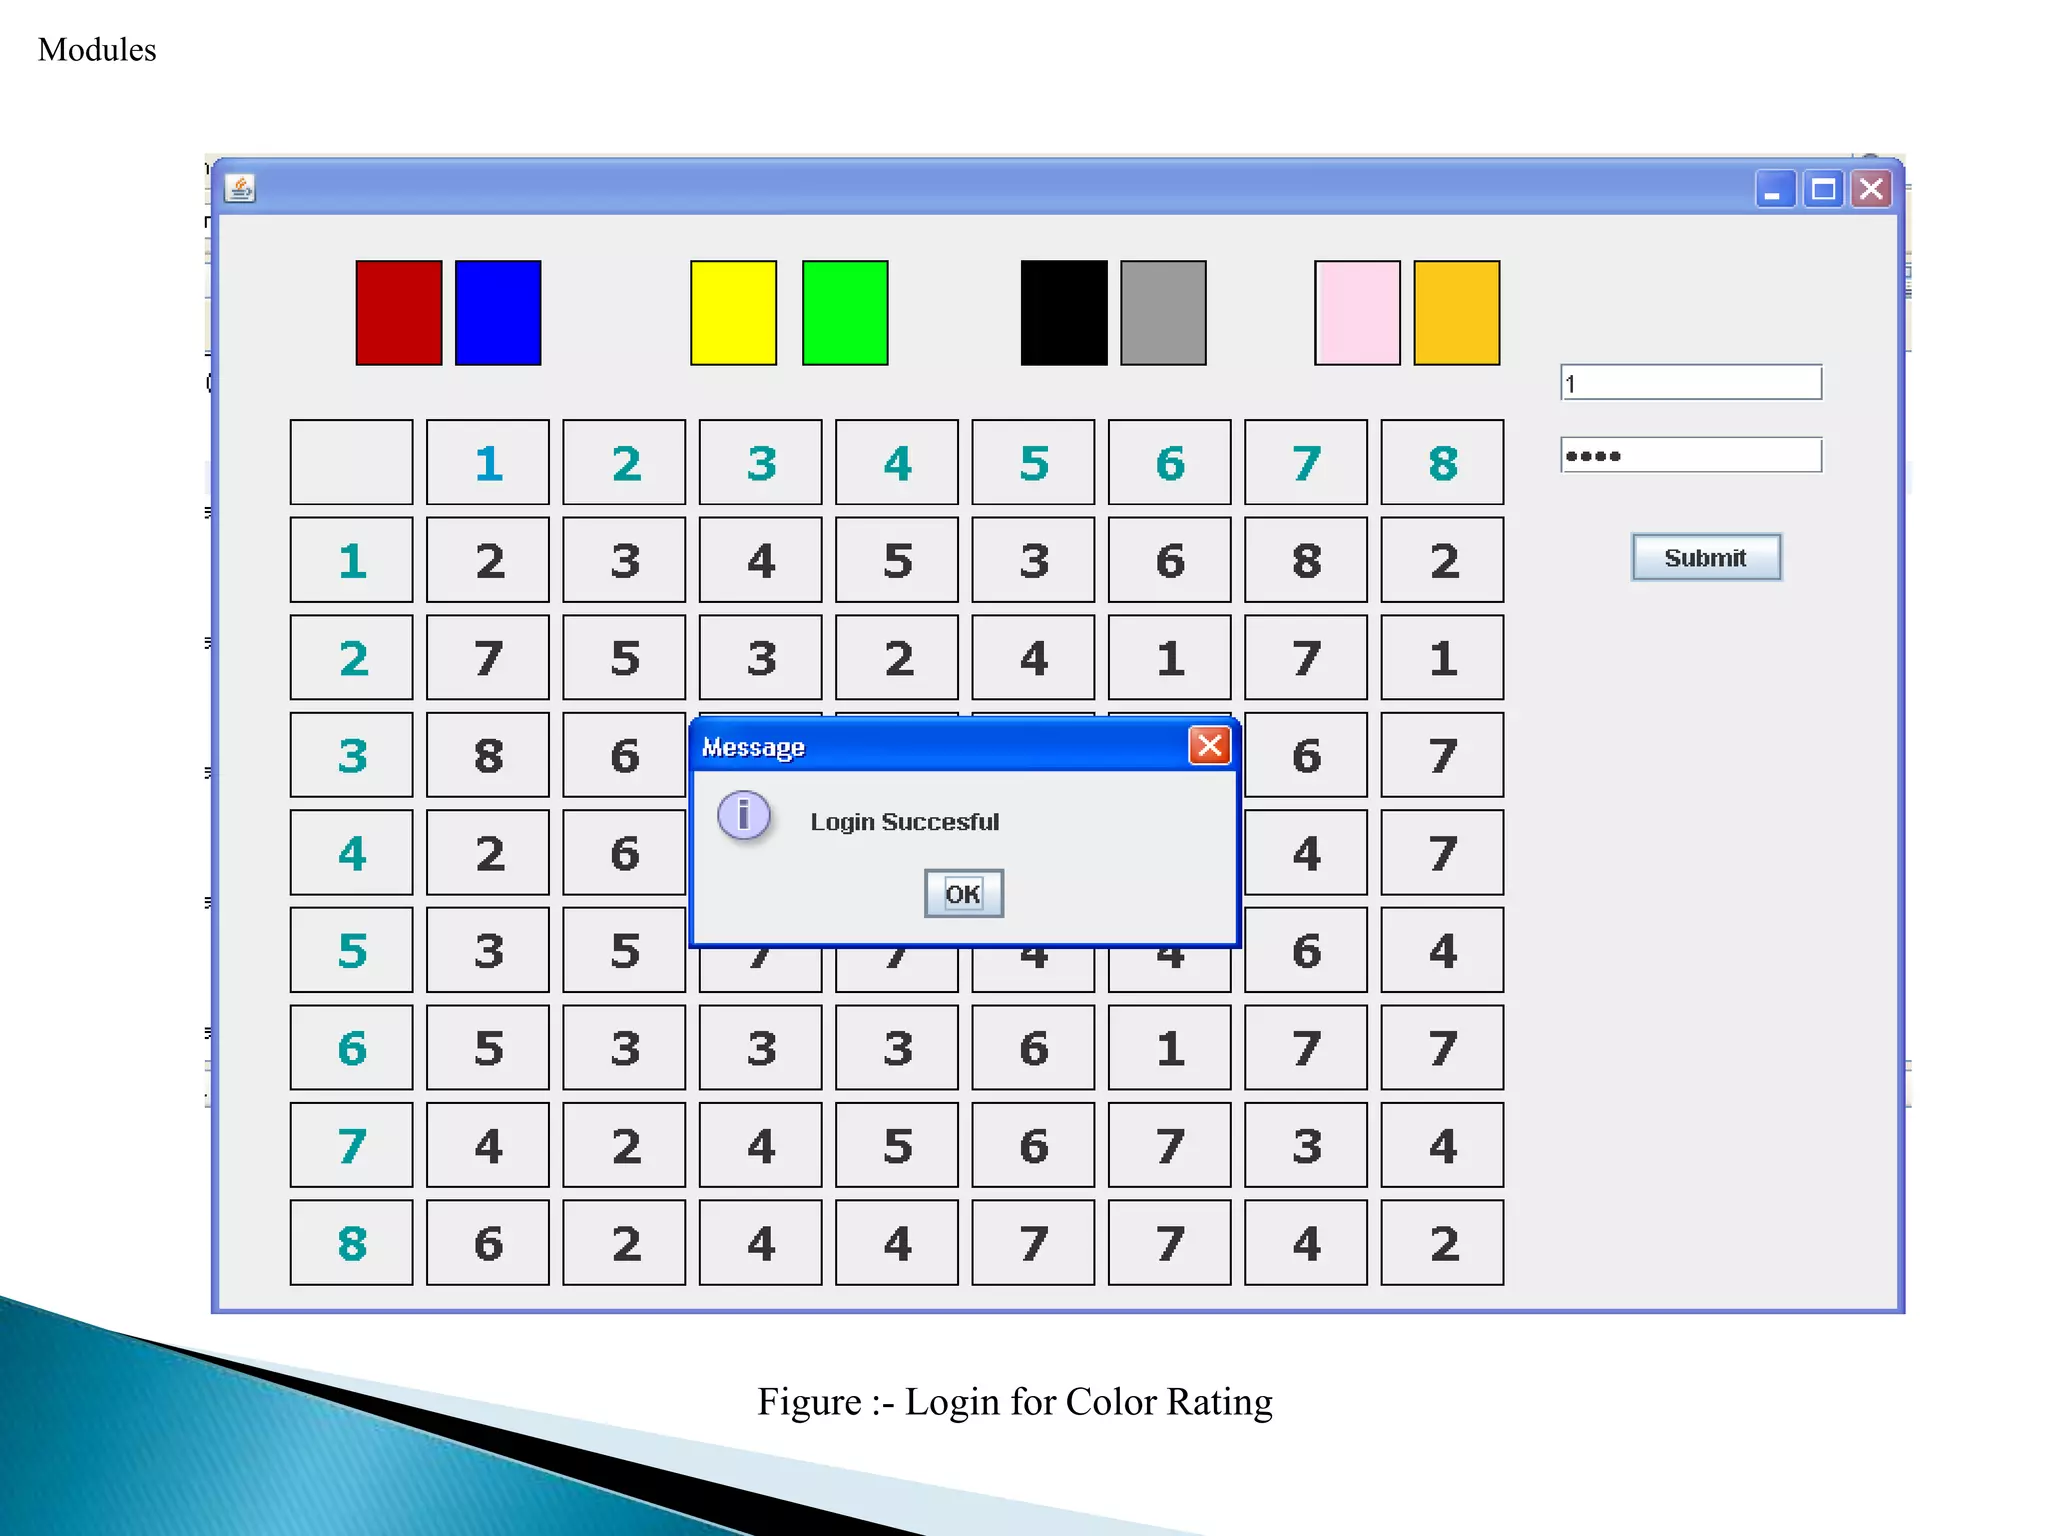This screenshot has height=1536, width=2048.
Task: Close the Message dialog with X
Action: pyautogui.click(x=1209, y=746)
